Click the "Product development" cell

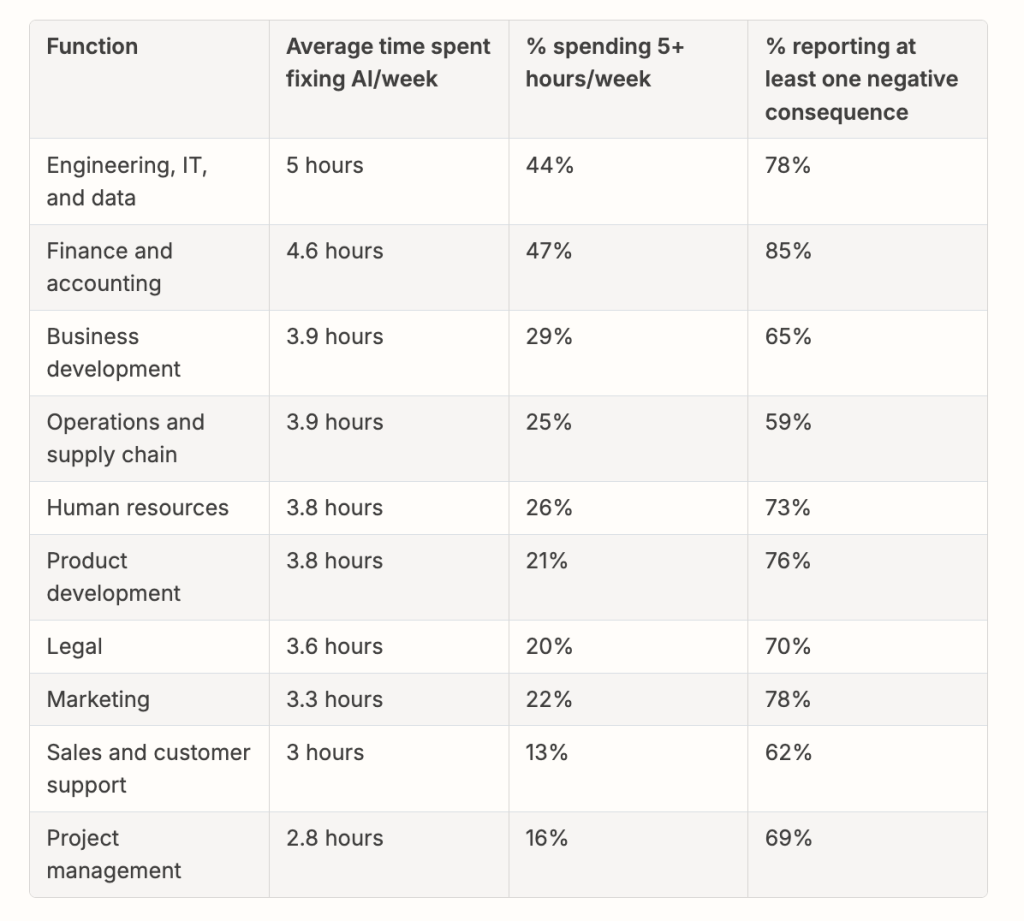click(113, 577)
